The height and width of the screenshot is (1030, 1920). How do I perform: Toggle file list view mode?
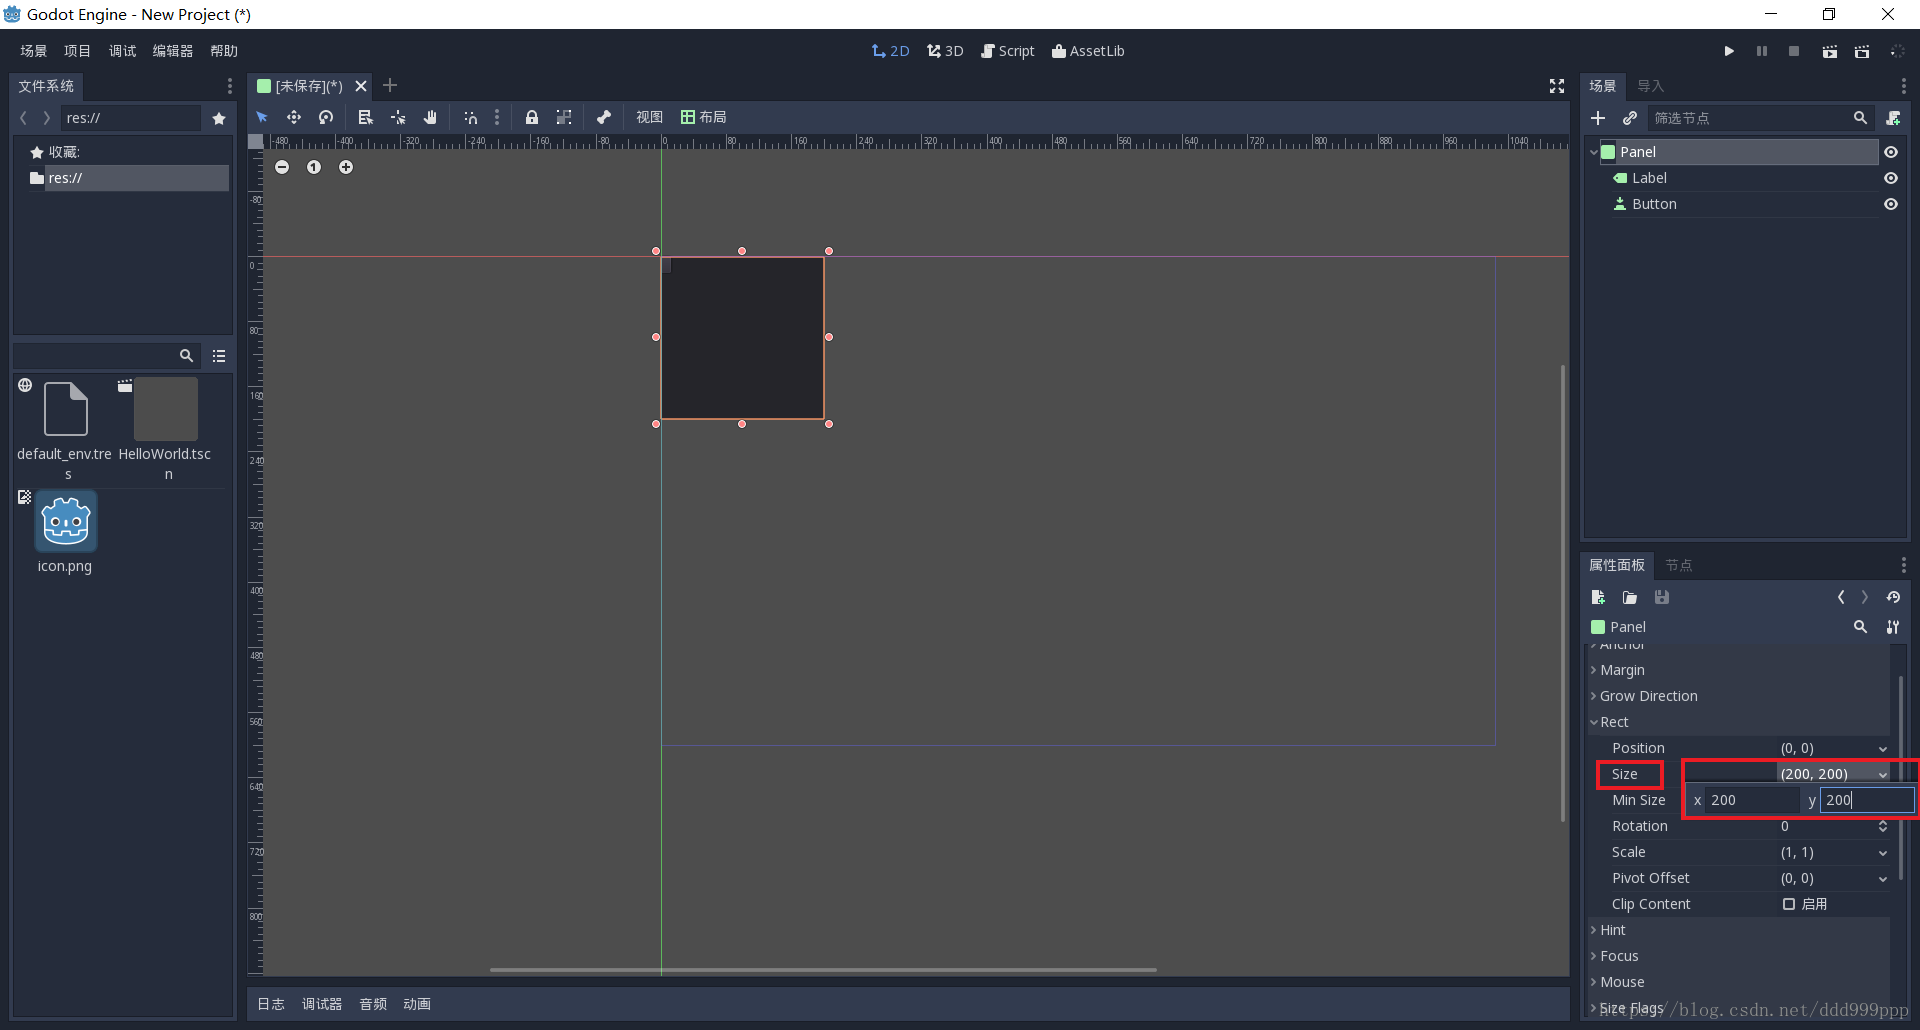pos(219,356)
